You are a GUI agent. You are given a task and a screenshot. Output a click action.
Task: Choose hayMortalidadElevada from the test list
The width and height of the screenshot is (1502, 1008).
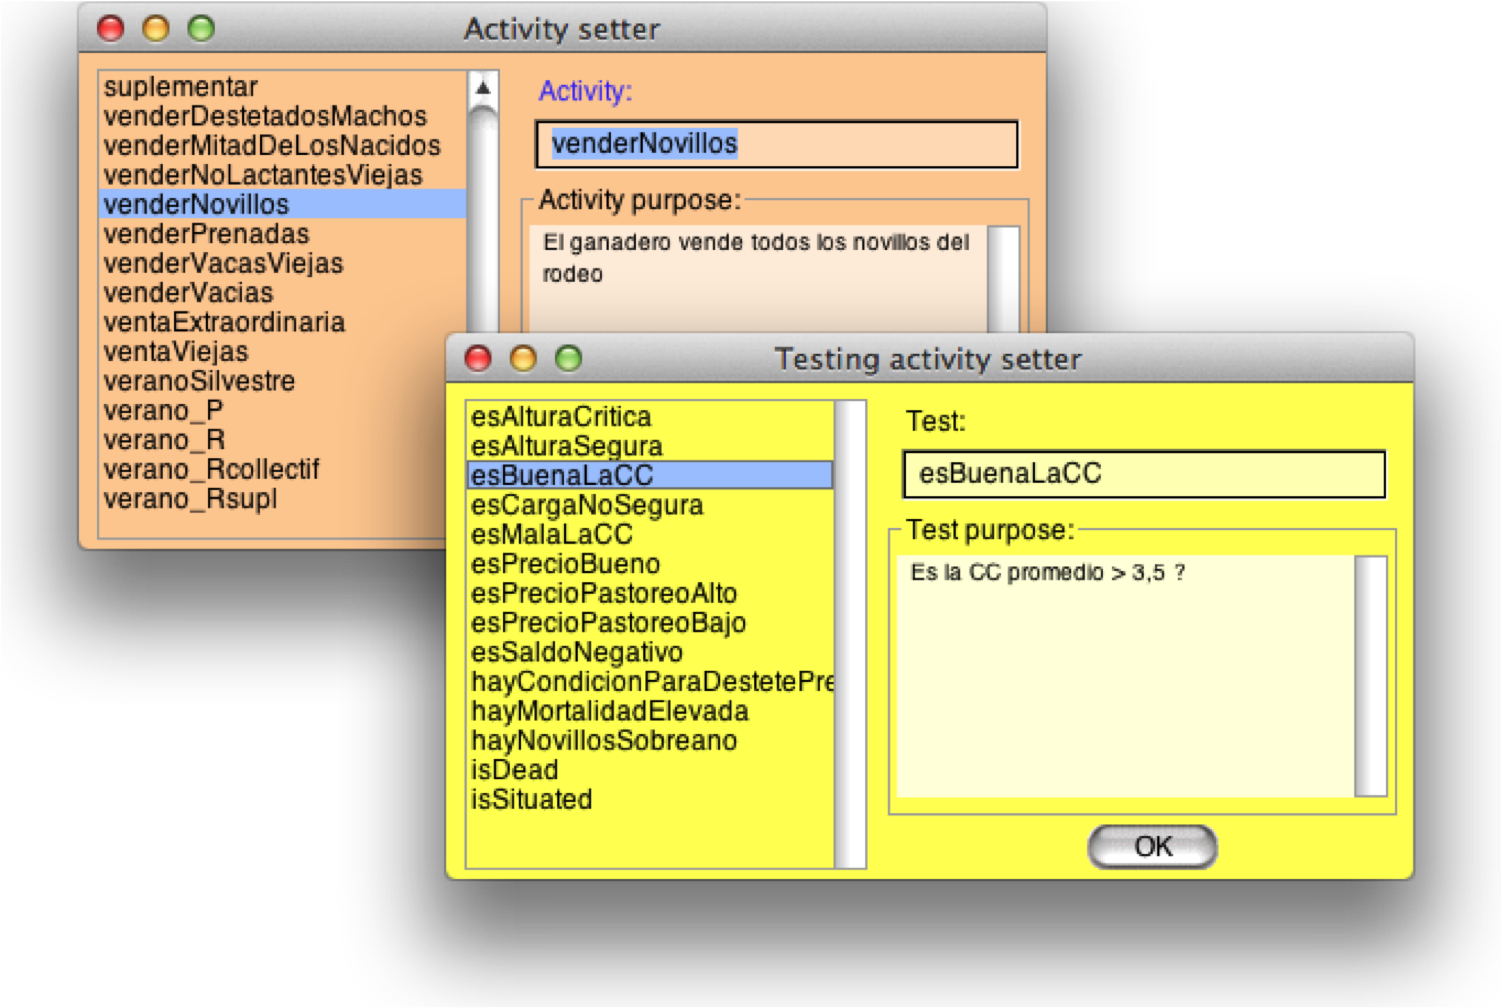(x=609, y=711)
